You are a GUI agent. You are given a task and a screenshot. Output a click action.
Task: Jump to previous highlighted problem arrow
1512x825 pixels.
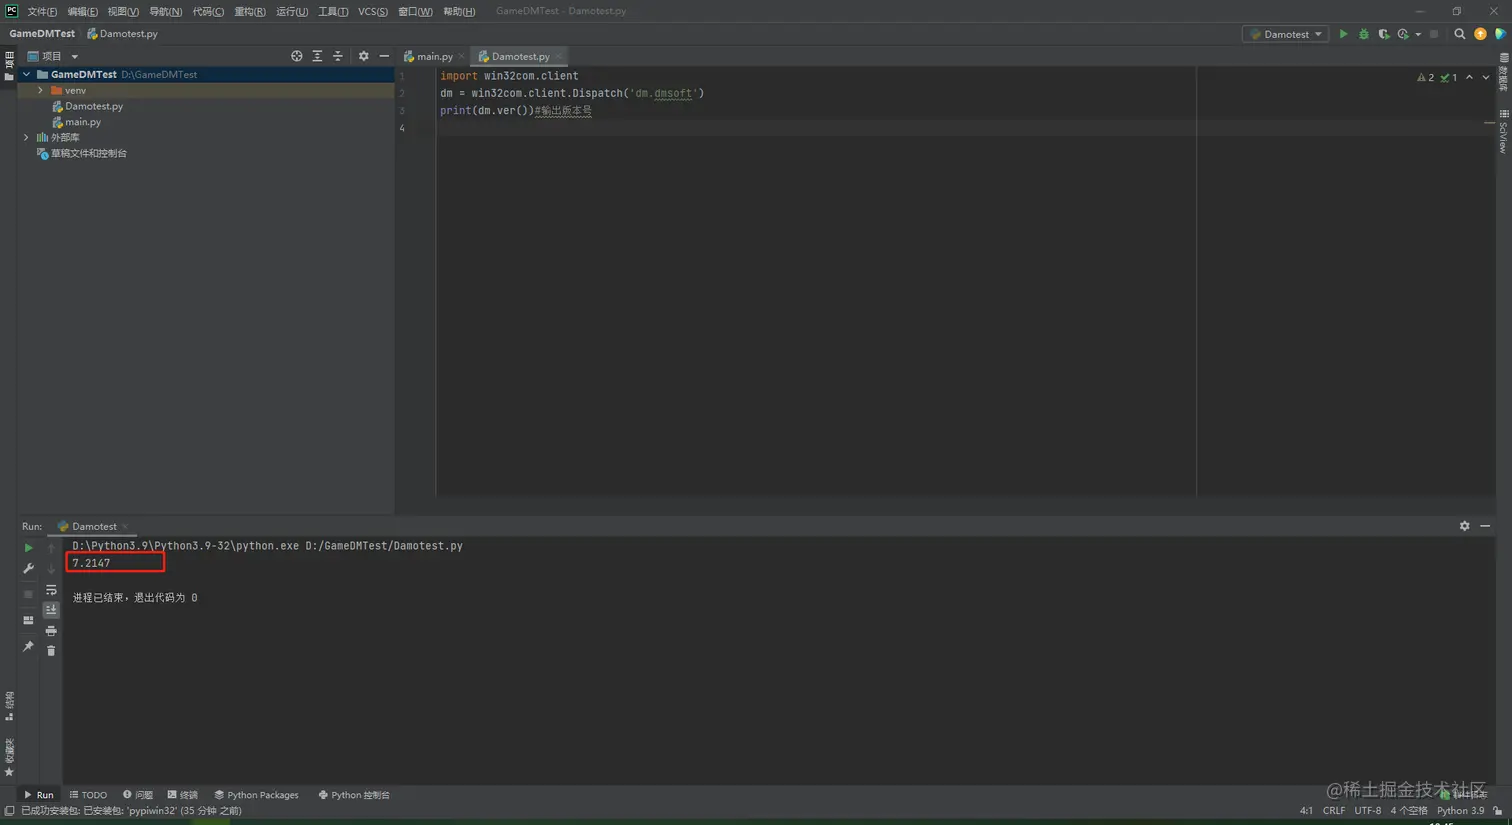click(1469, 77)
